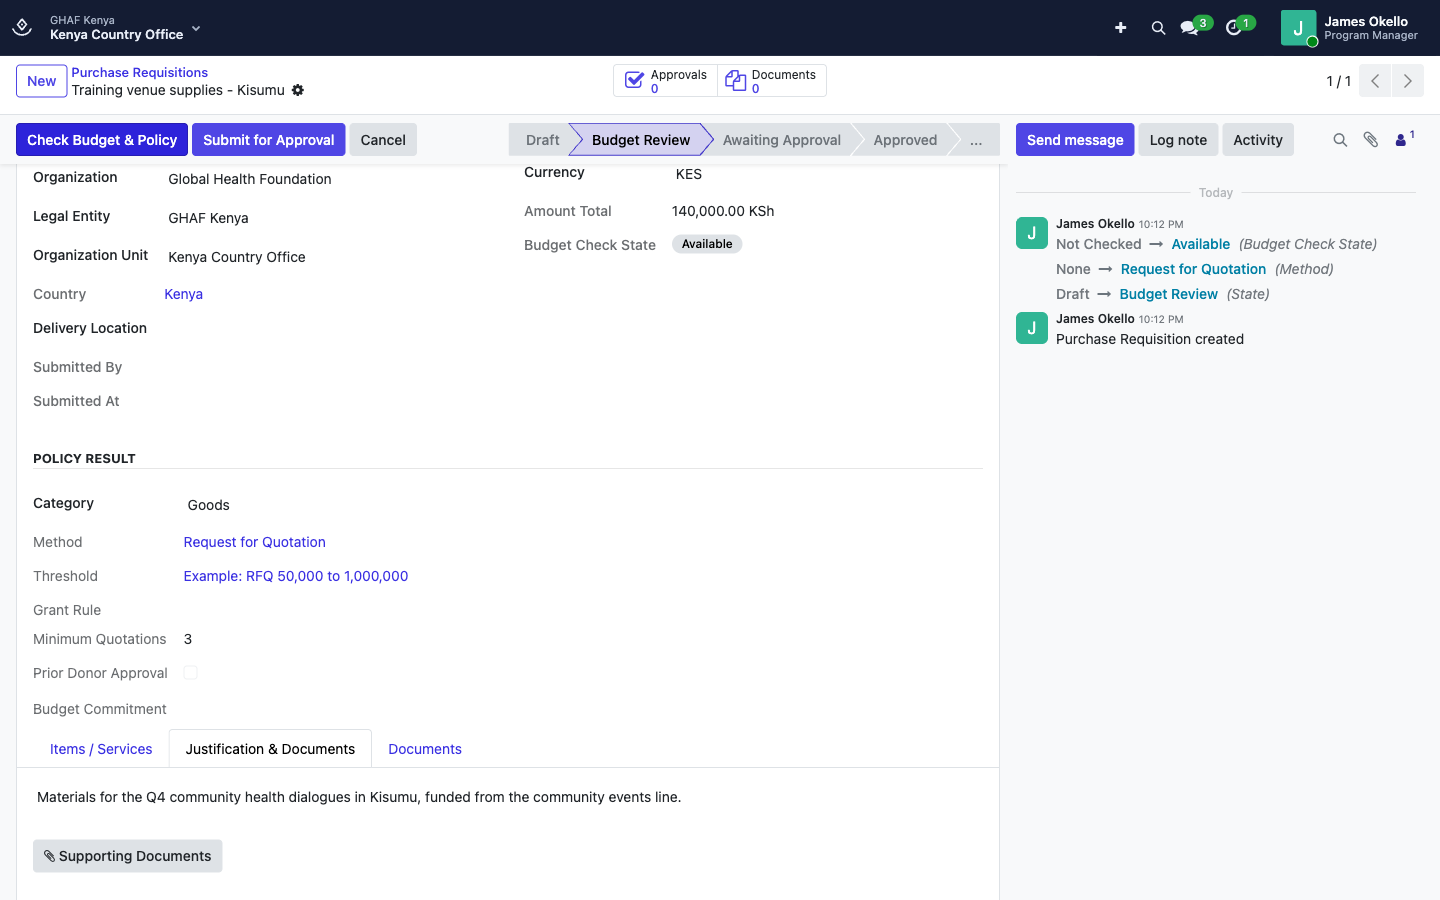Open the top bar search icon
Image resolution: width=1440 pixels, height=900 pixels.
click(1158, 28)
